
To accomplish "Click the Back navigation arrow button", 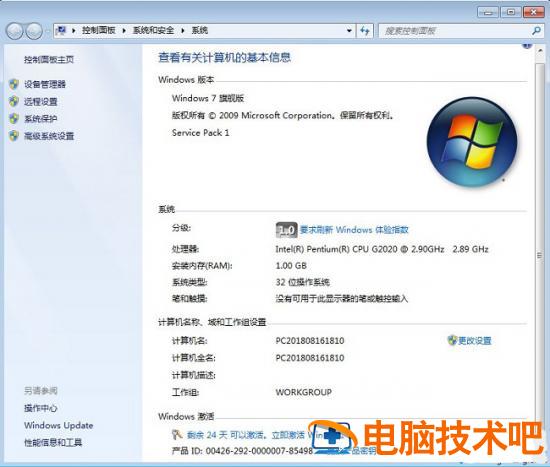I will click(14, 31).
